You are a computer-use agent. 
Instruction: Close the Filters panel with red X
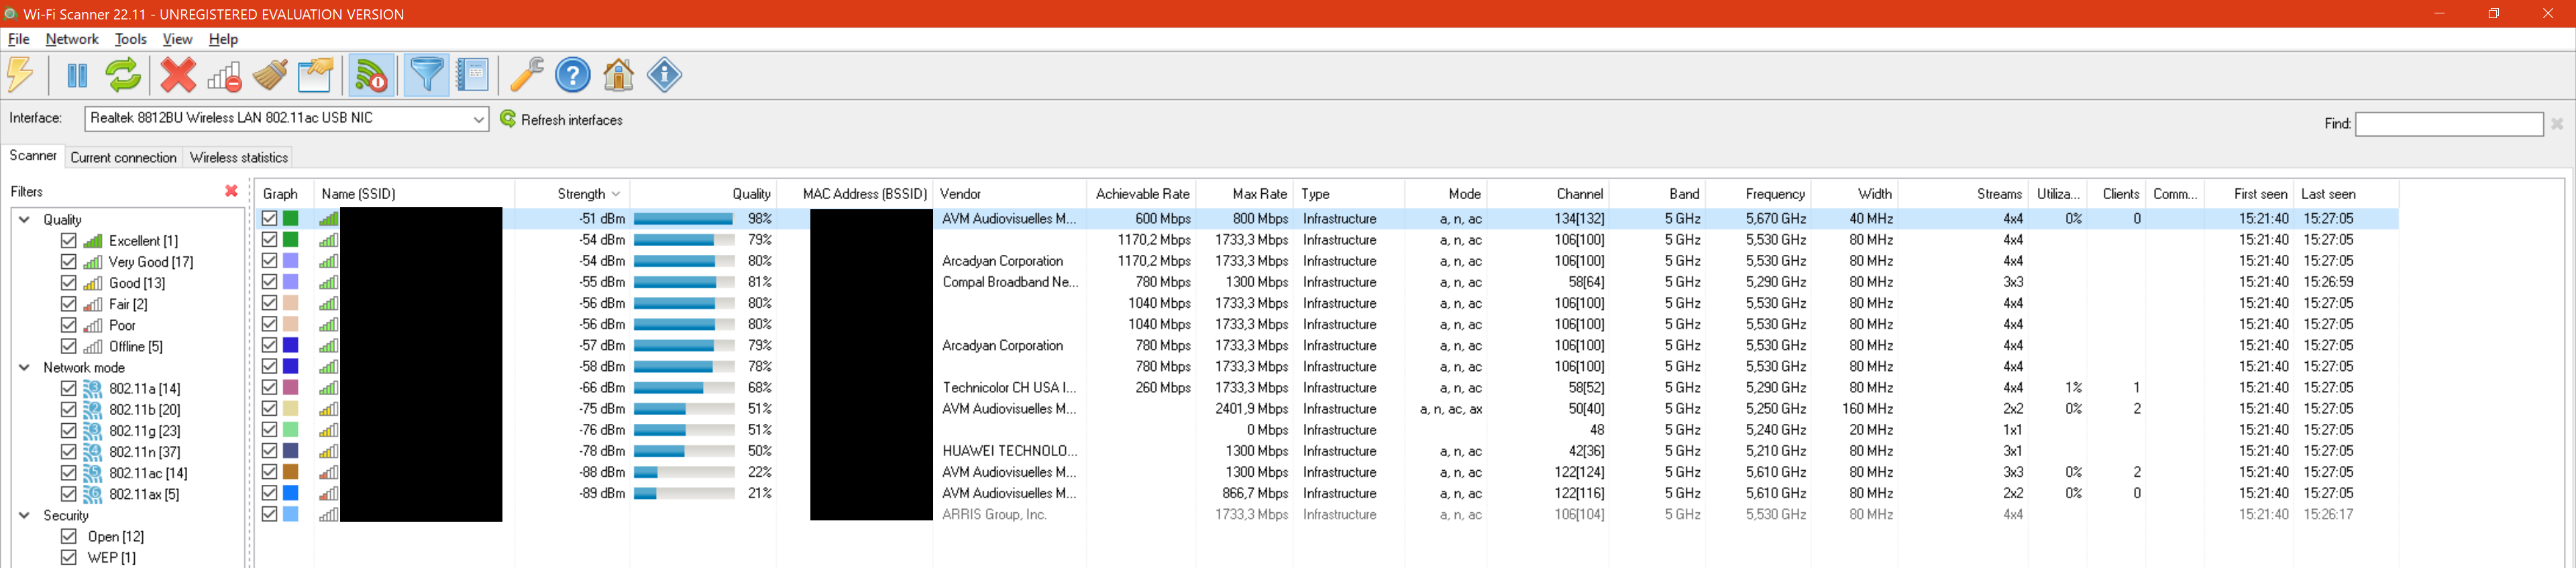(232, 191)
